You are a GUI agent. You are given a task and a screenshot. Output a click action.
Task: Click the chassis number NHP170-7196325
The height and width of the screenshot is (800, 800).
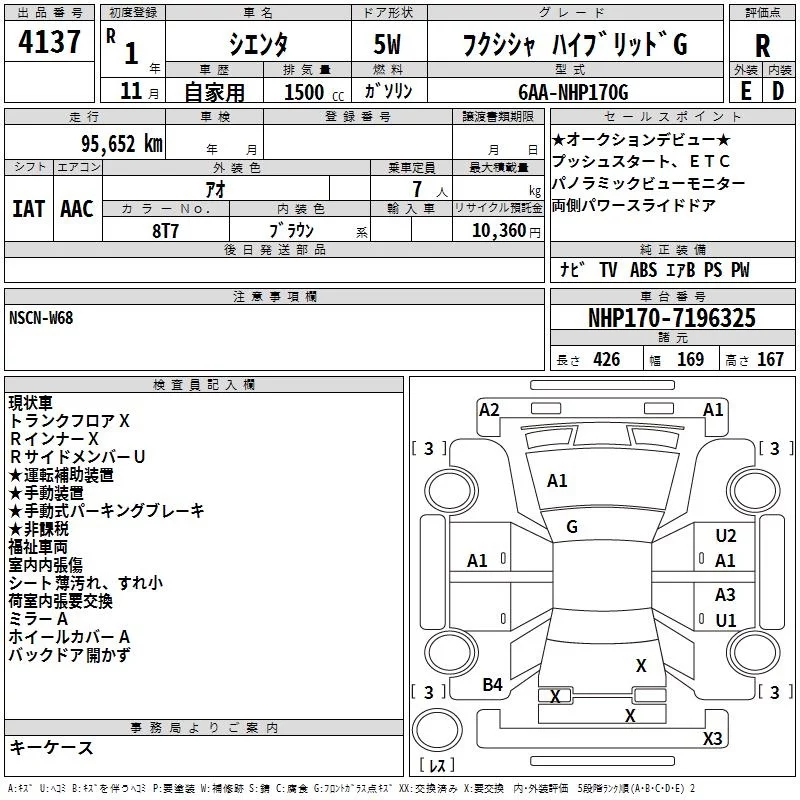click(672, 319)
